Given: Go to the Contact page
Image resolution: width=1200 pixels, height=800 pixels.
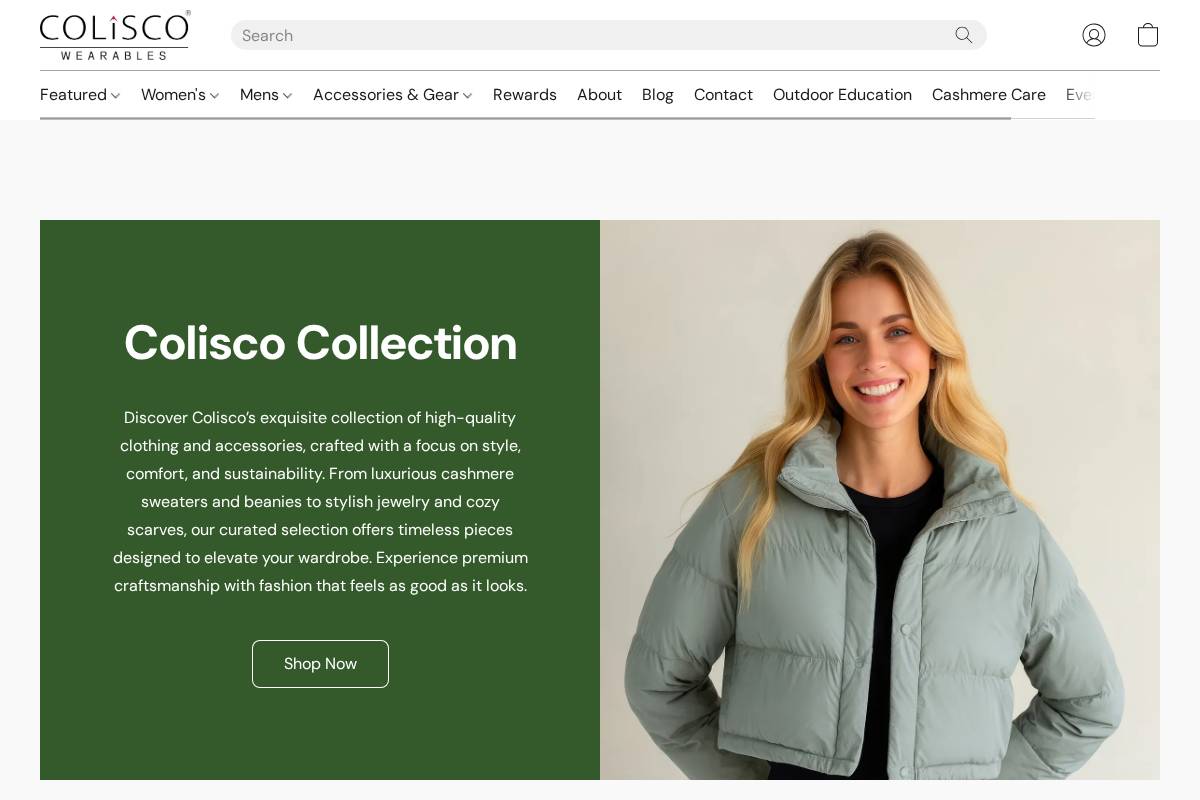Looking at the screenshot, I should tap(723, 95).
